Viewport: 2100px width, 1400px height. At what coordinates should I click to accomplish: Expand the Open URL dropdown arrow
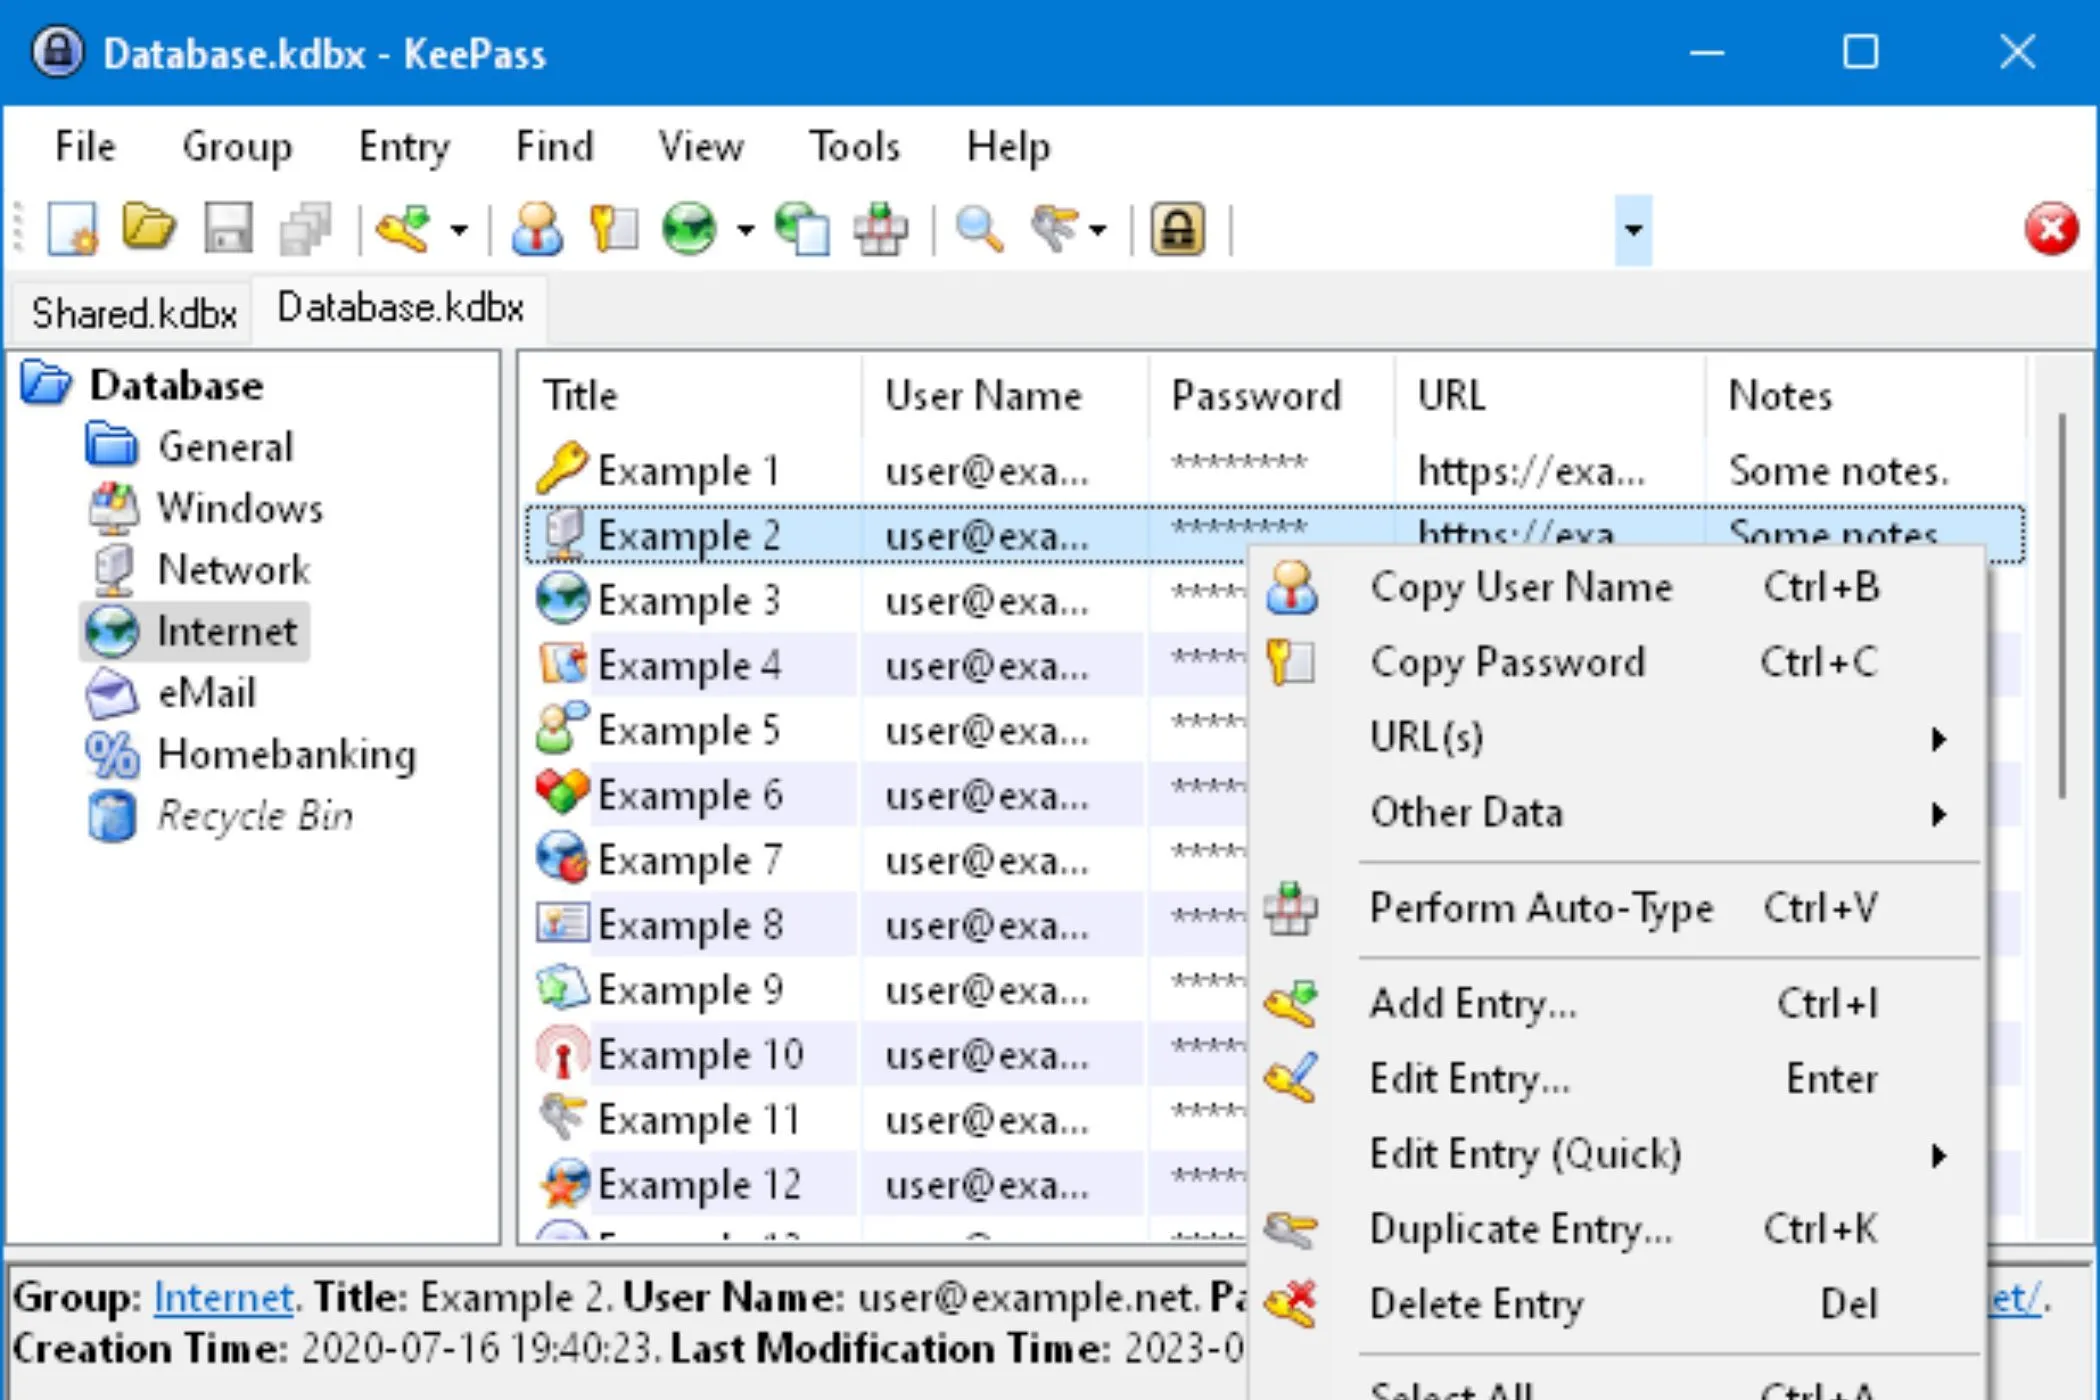tap(745, 230)
